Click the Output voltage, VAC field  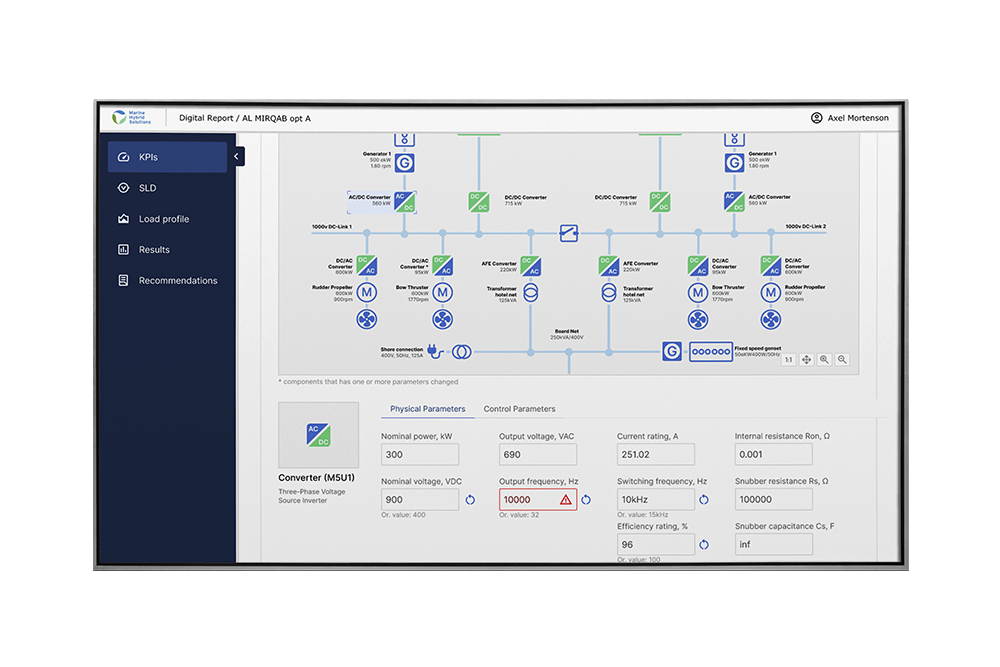tap(538, 455)
